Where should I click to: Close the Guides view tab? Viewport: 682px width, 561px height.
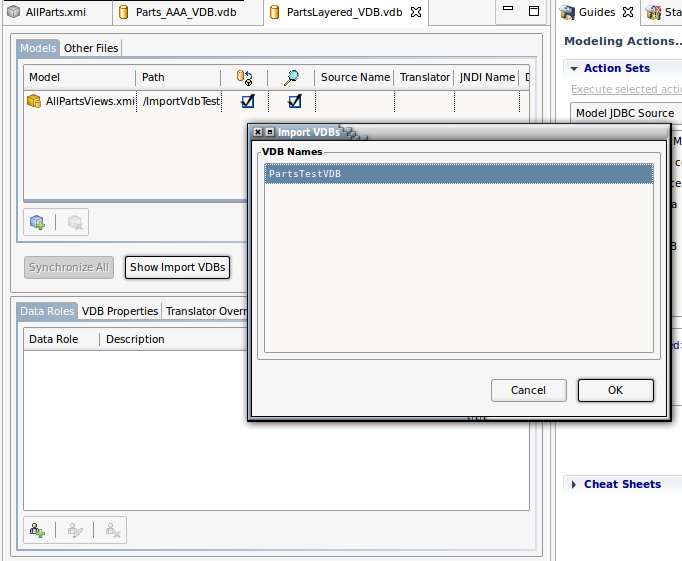pos(628,13)
